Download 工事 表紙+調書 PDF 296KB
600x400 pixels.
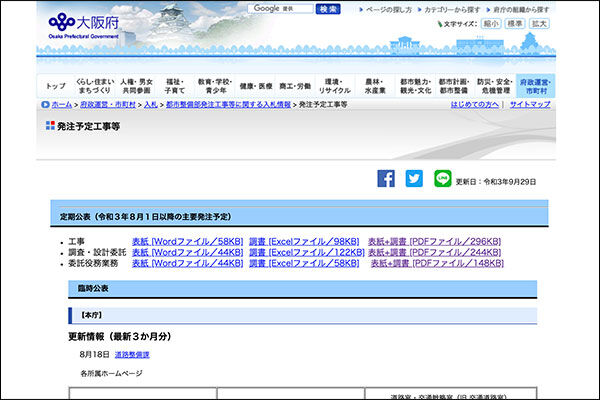click(434, 242)
